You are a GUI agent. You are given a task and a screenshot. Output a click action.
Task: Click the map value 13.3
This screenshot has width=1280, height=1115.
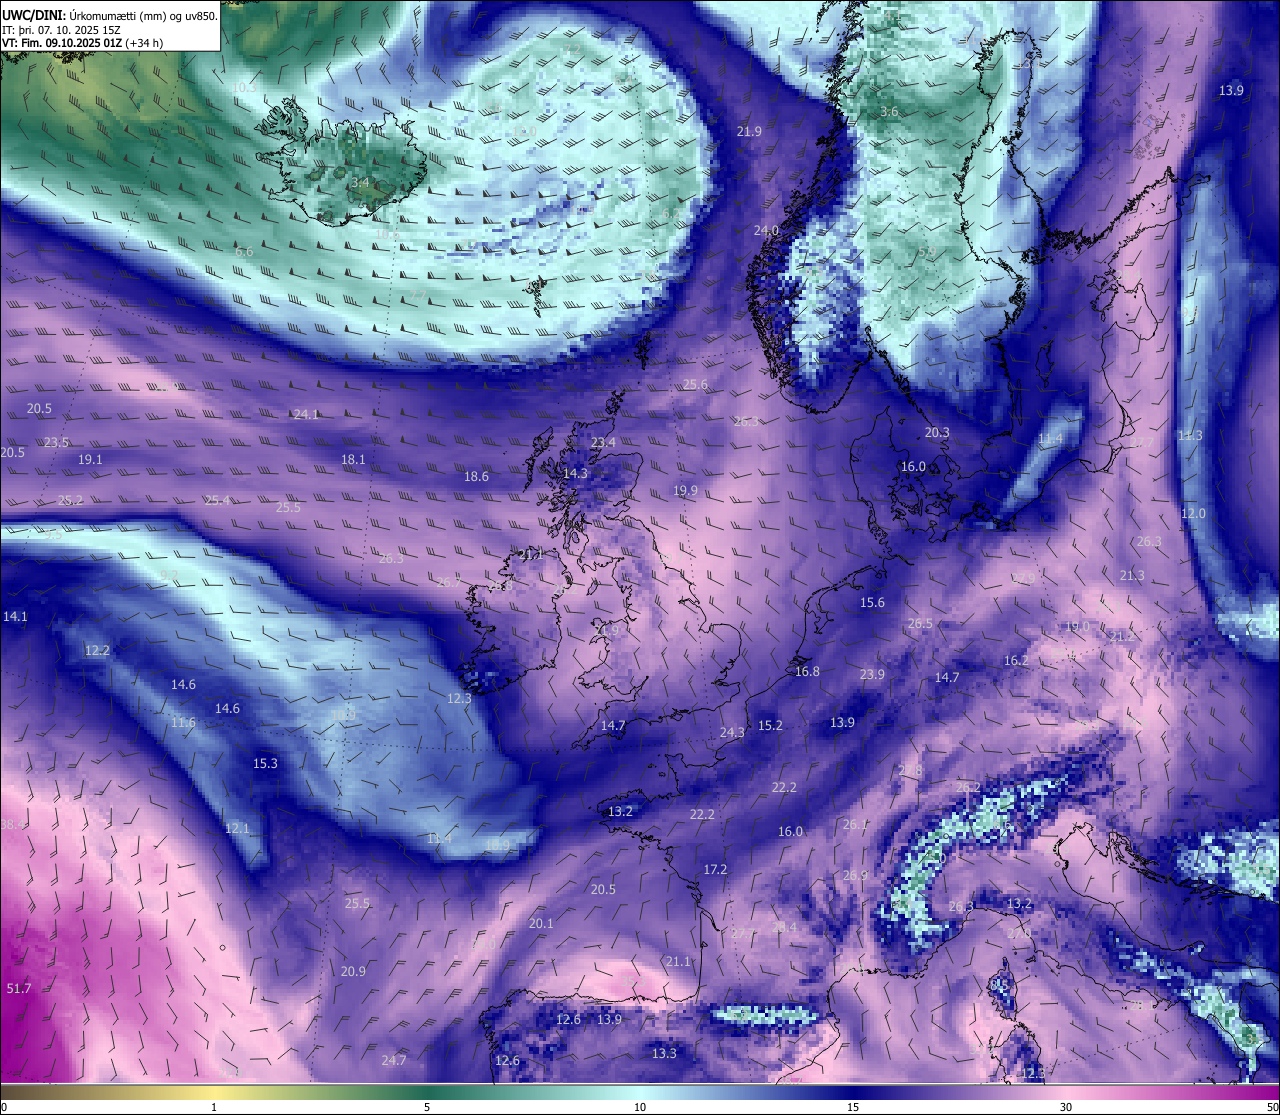(664, 1053)
